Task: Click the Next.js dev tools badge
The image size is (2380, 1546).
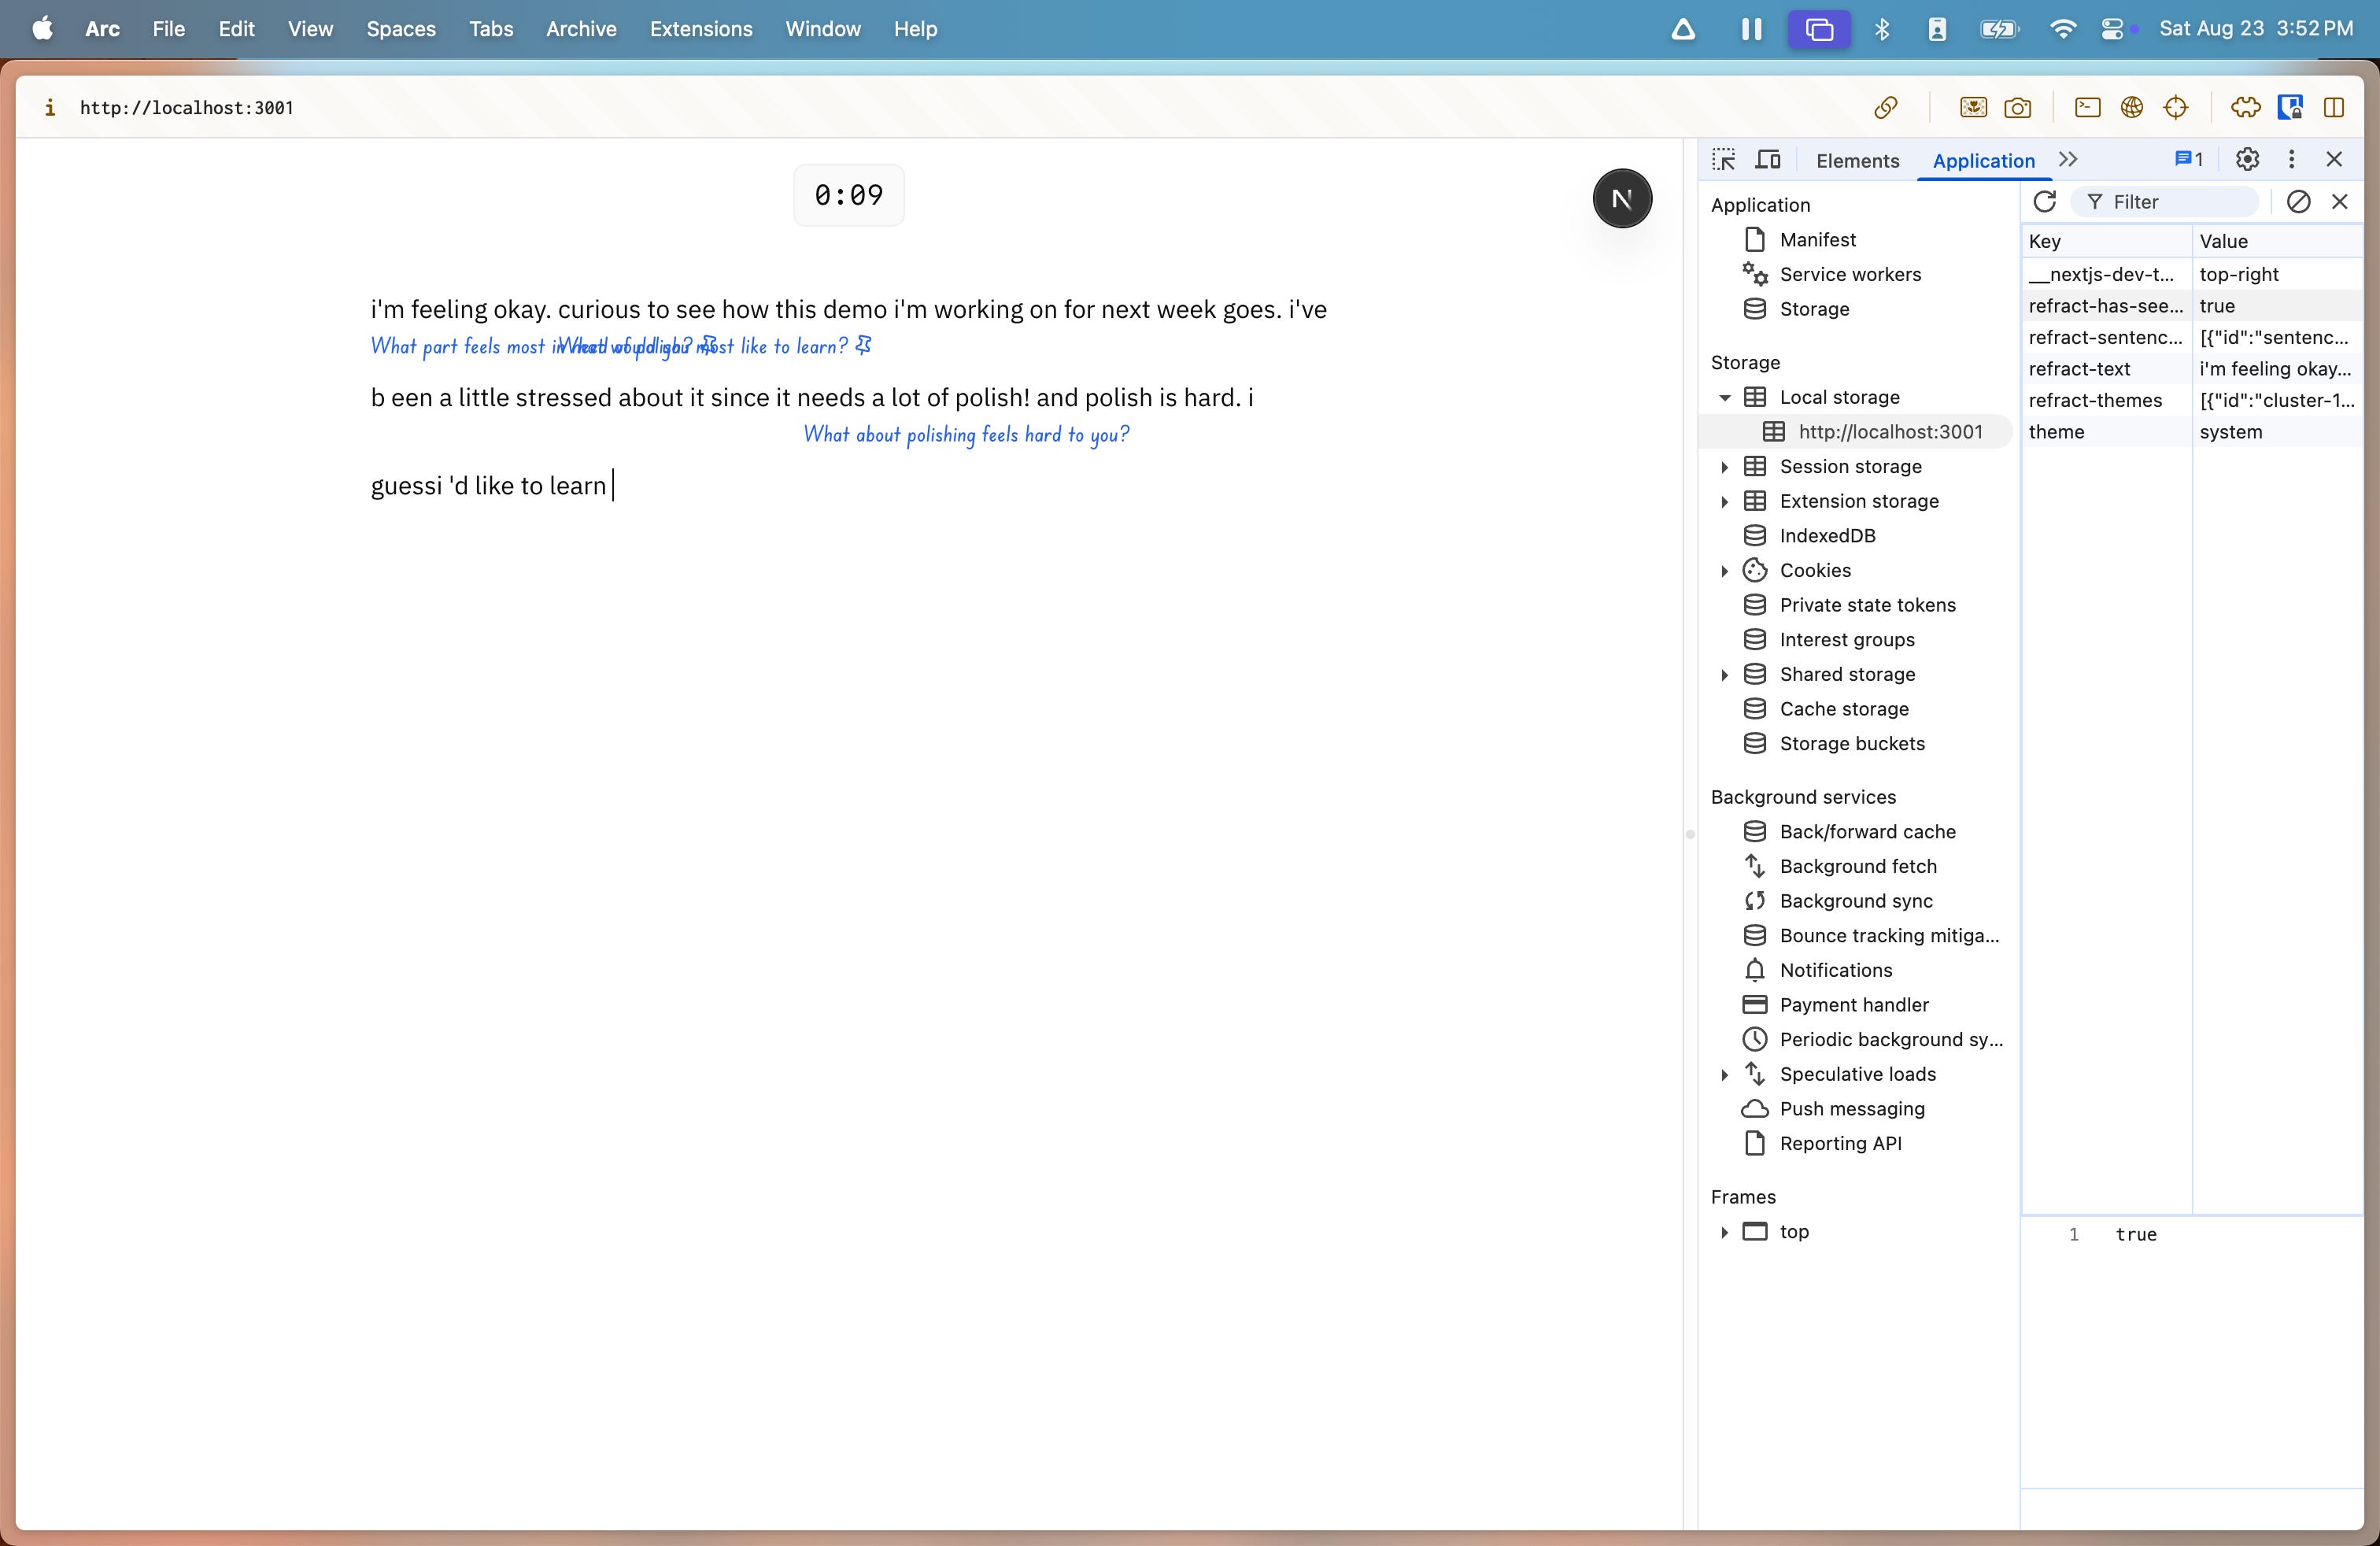Action: (x=1621, y=199)
